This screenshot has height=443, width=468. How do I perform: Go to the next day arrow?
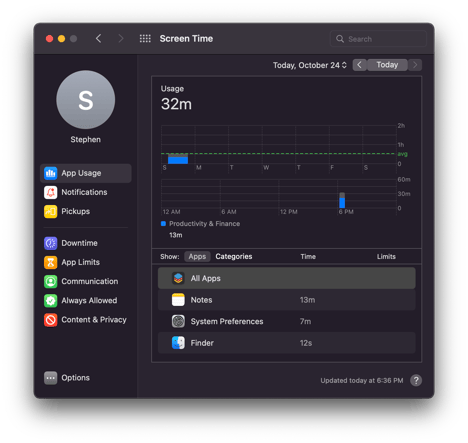(415, 65)
